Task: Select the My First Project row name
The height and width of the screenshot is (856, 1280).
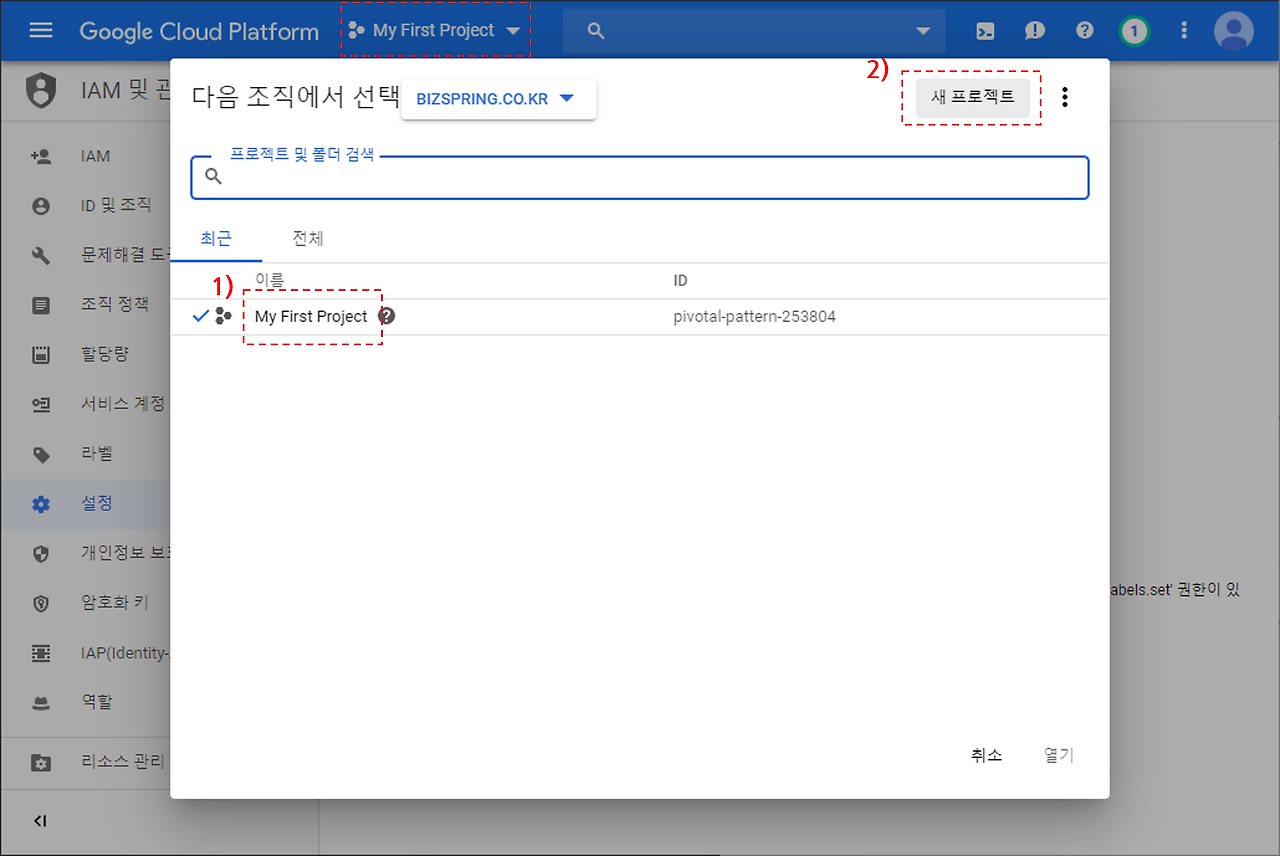Action: [311, 316]
